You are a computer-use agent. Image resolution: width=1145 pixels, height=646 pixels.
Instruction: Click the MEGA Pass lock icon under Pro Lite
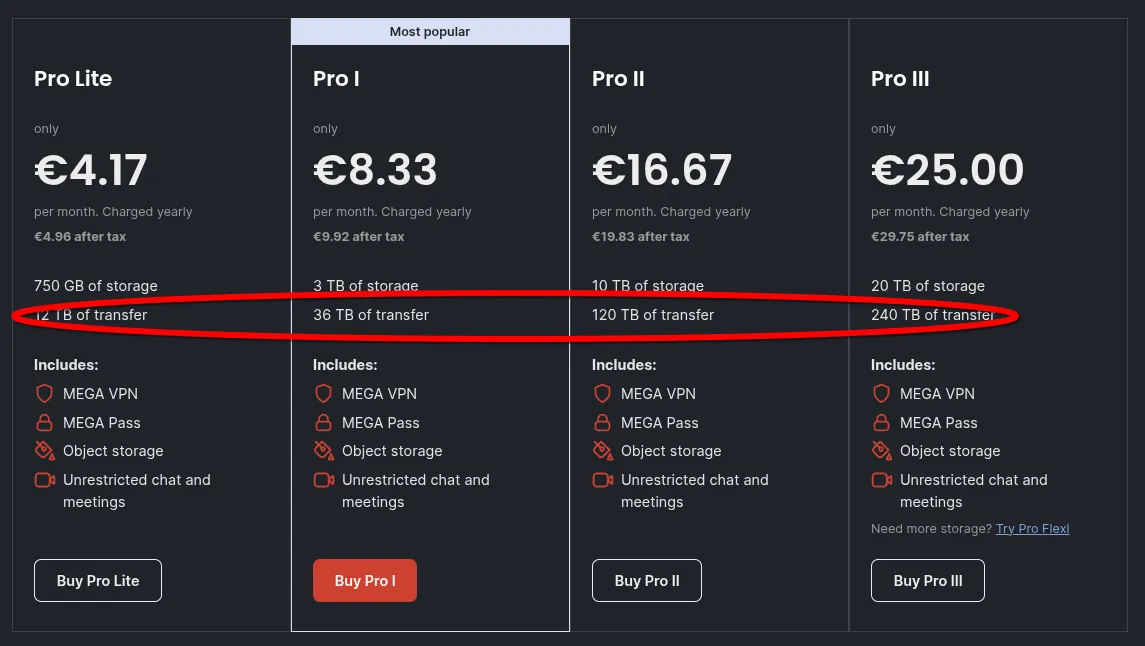click(x=44, y=422)
